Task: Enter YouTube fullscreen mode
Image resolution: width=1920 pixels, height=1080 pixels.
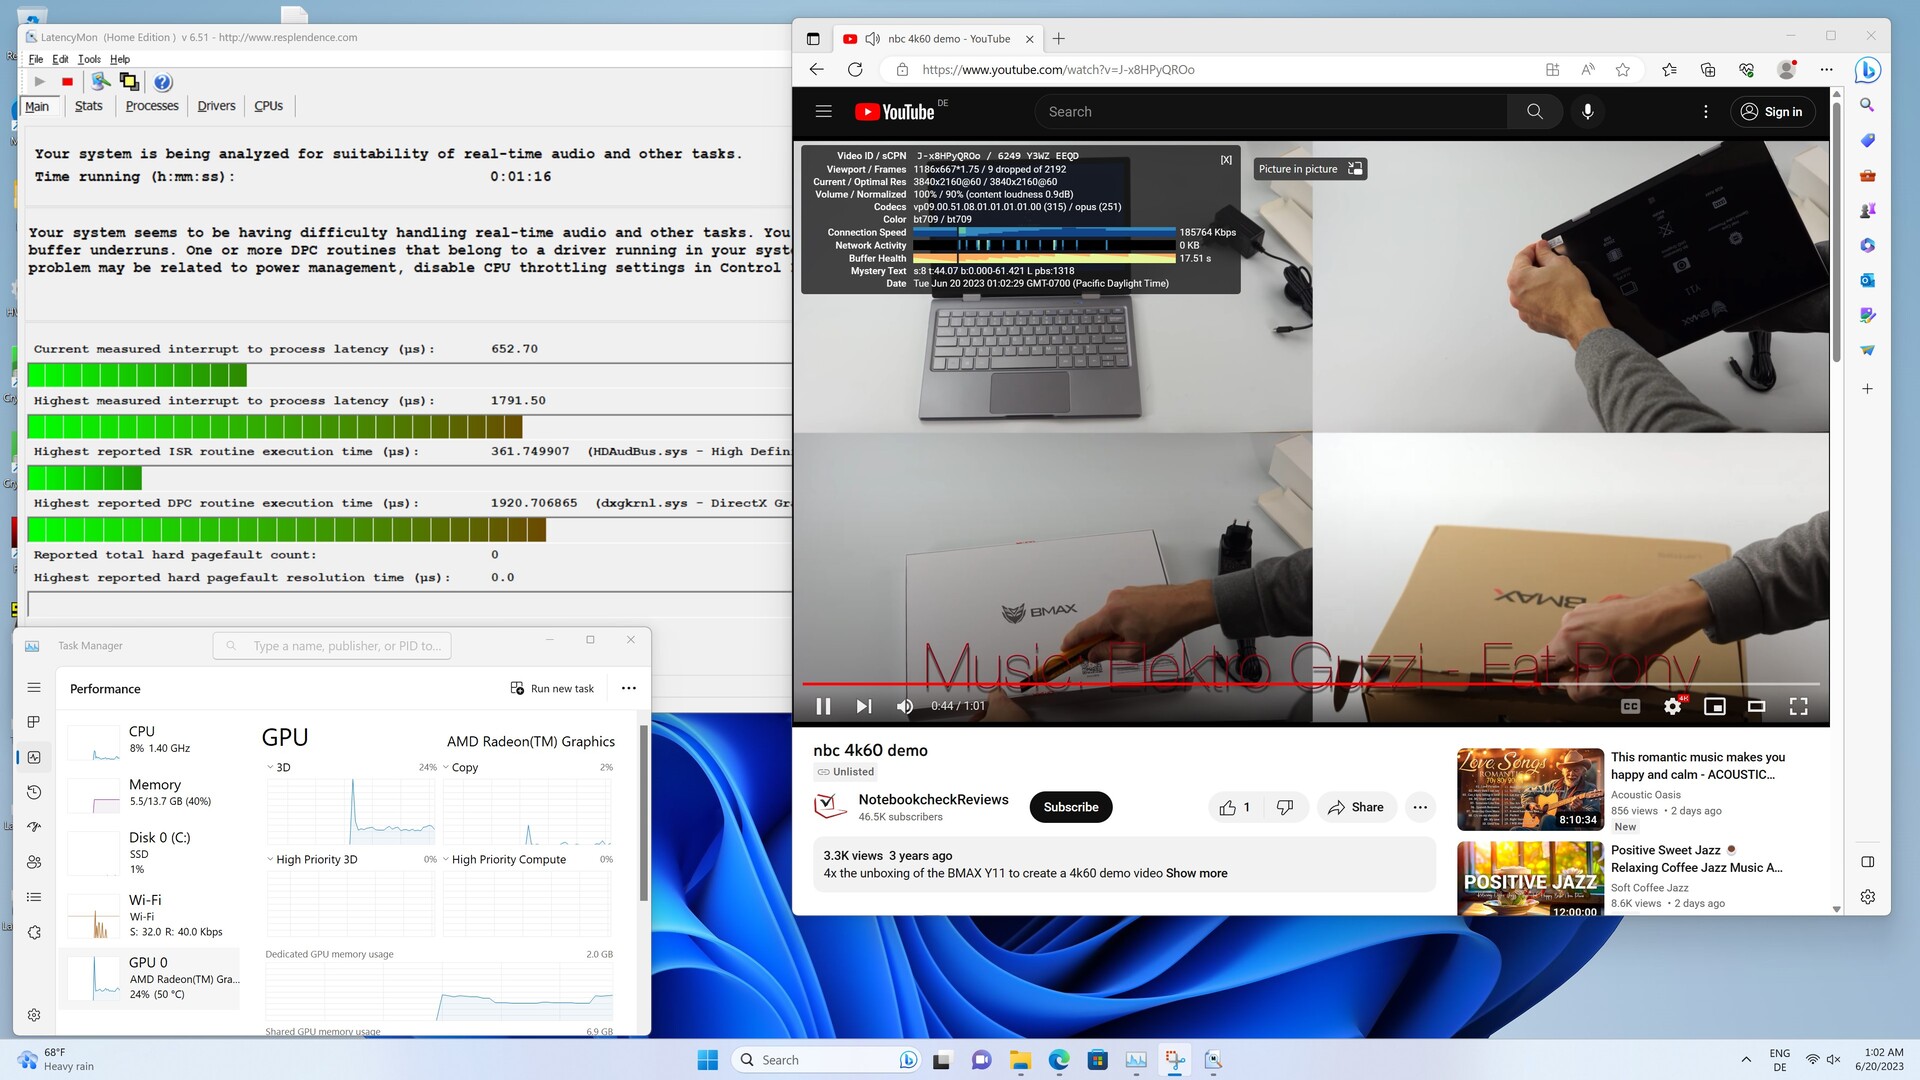Action: click(x=1798, y=706)
